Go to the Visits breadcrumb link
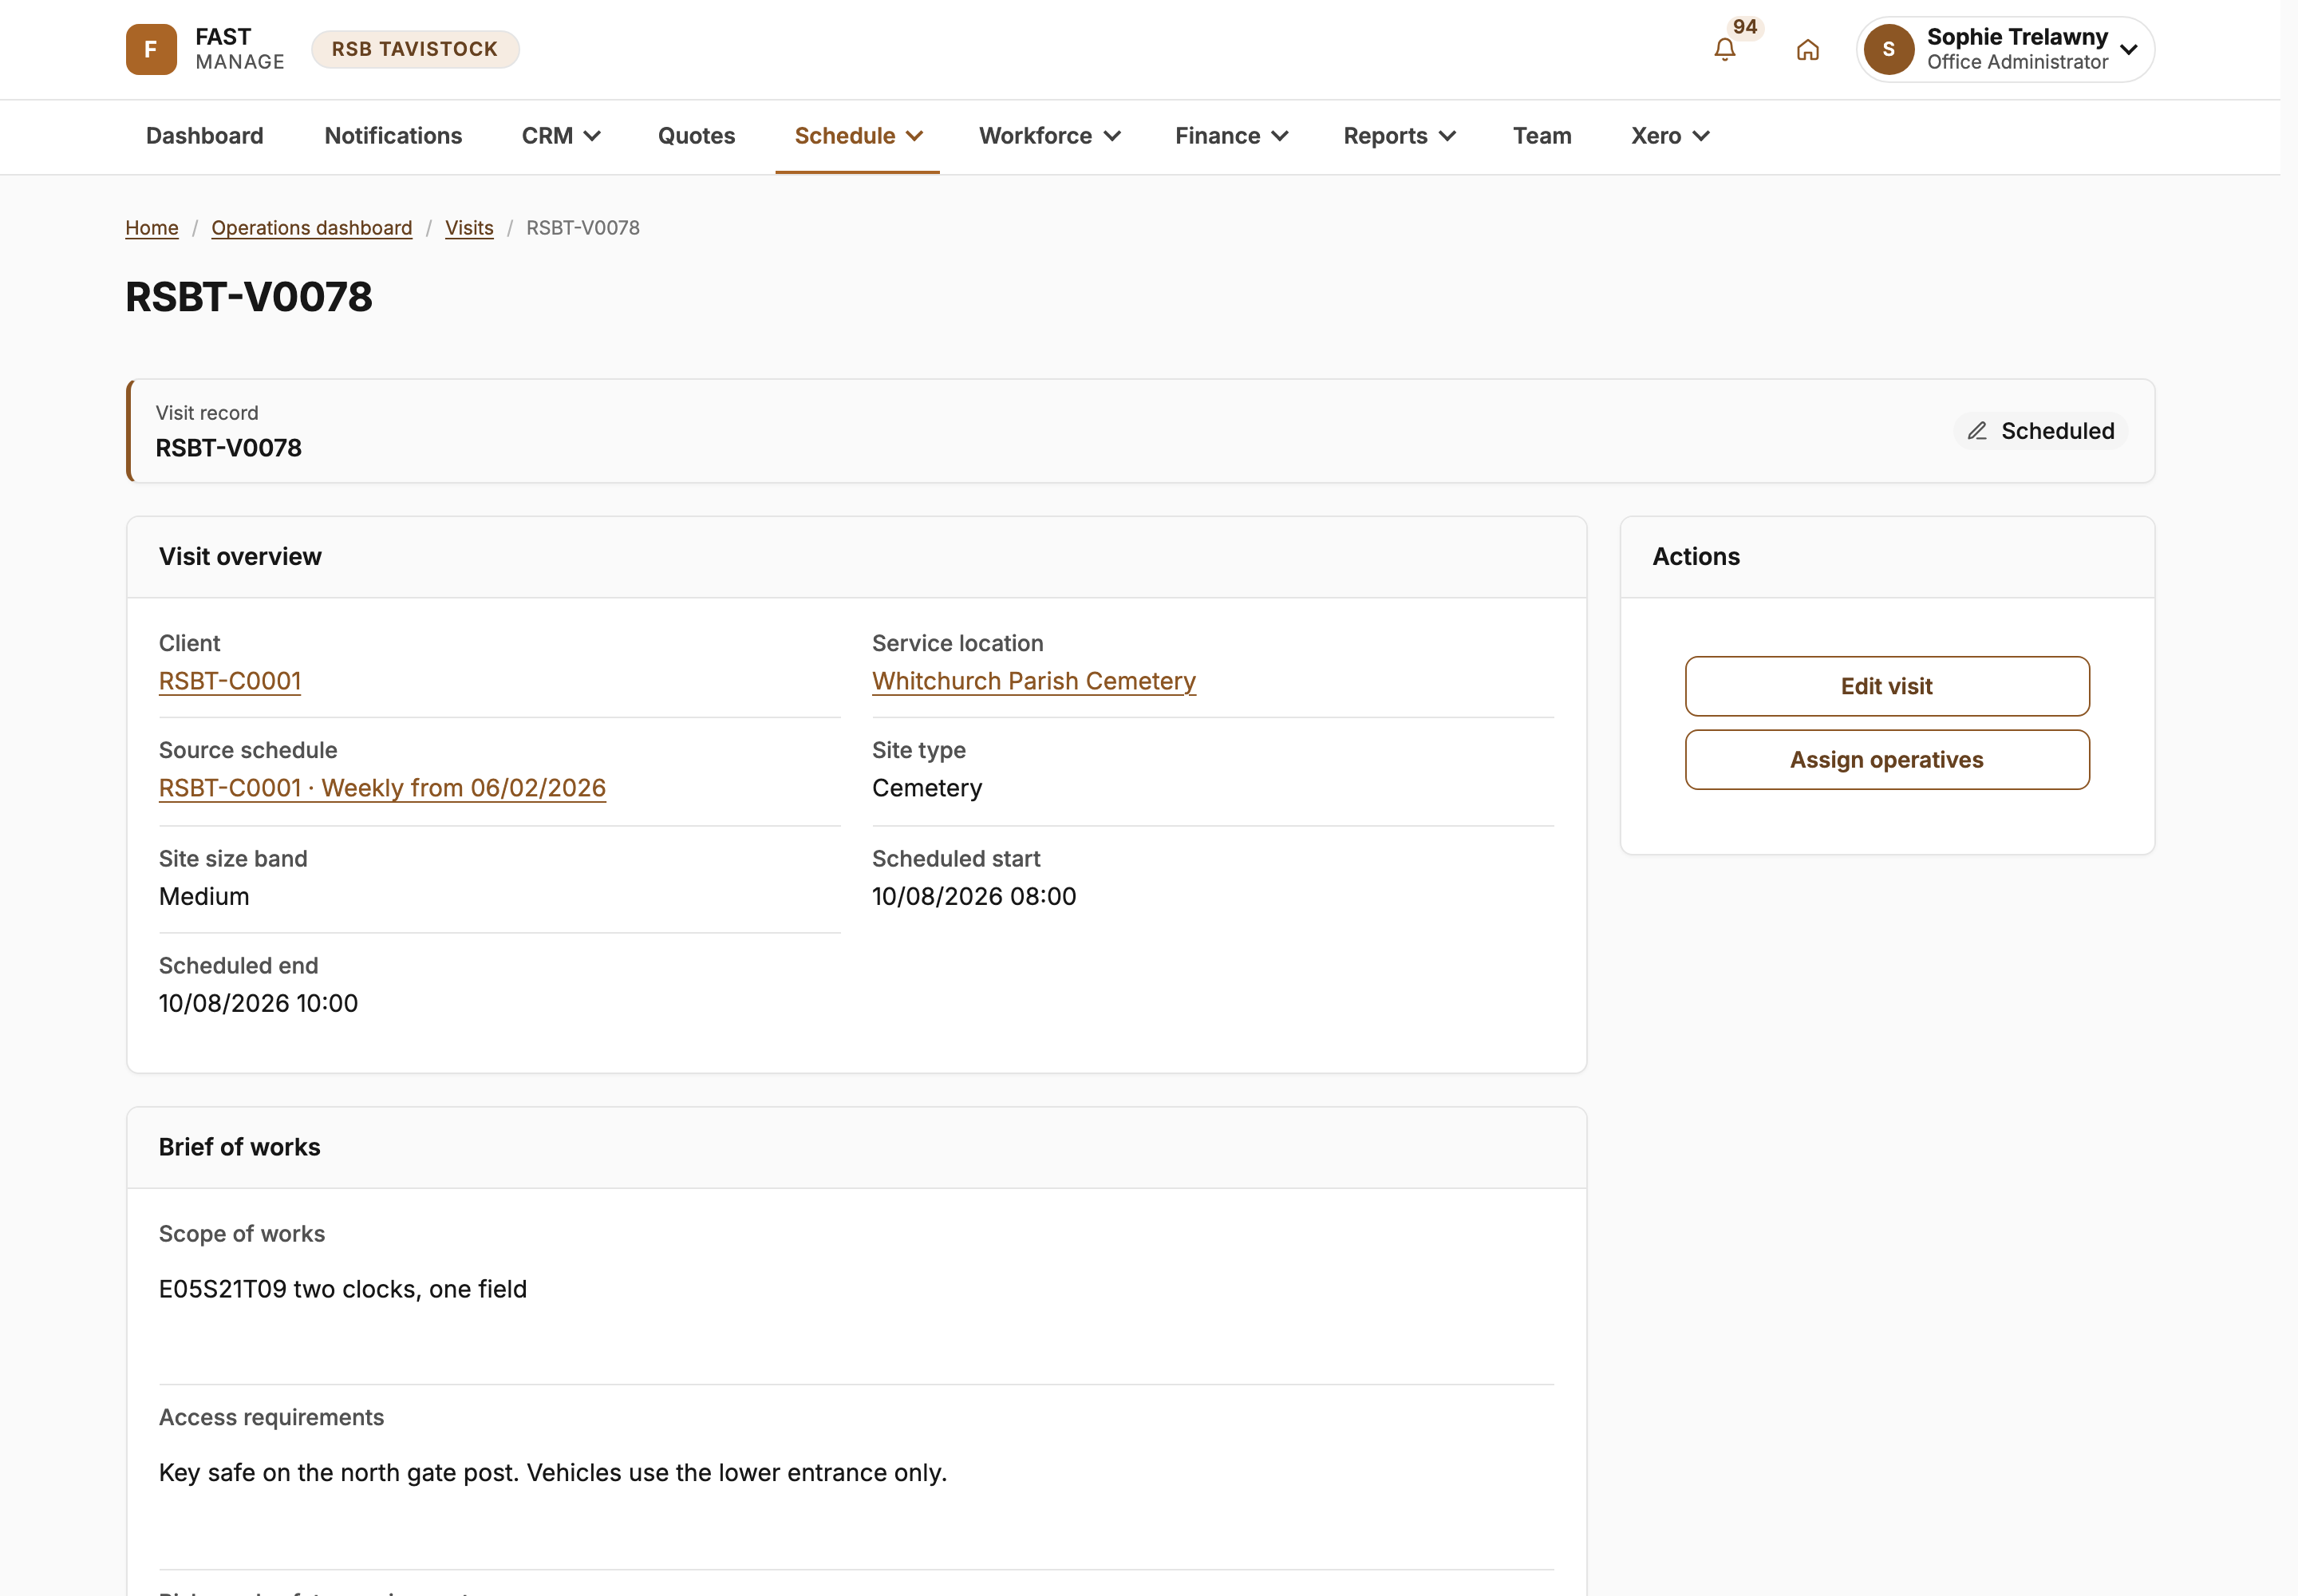Image resolution: width=2298 pixels, height=1596 pixels. [x=470, y=228]
